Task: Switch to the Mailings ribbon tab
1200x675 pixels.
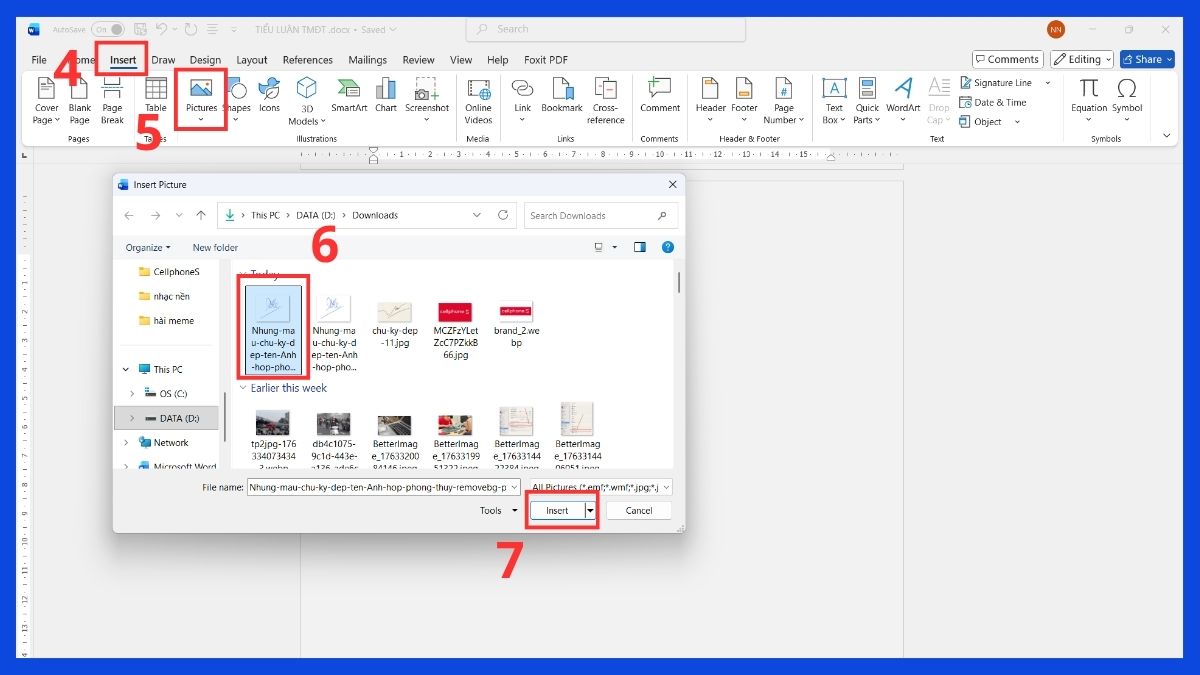Action: (367, 59)
